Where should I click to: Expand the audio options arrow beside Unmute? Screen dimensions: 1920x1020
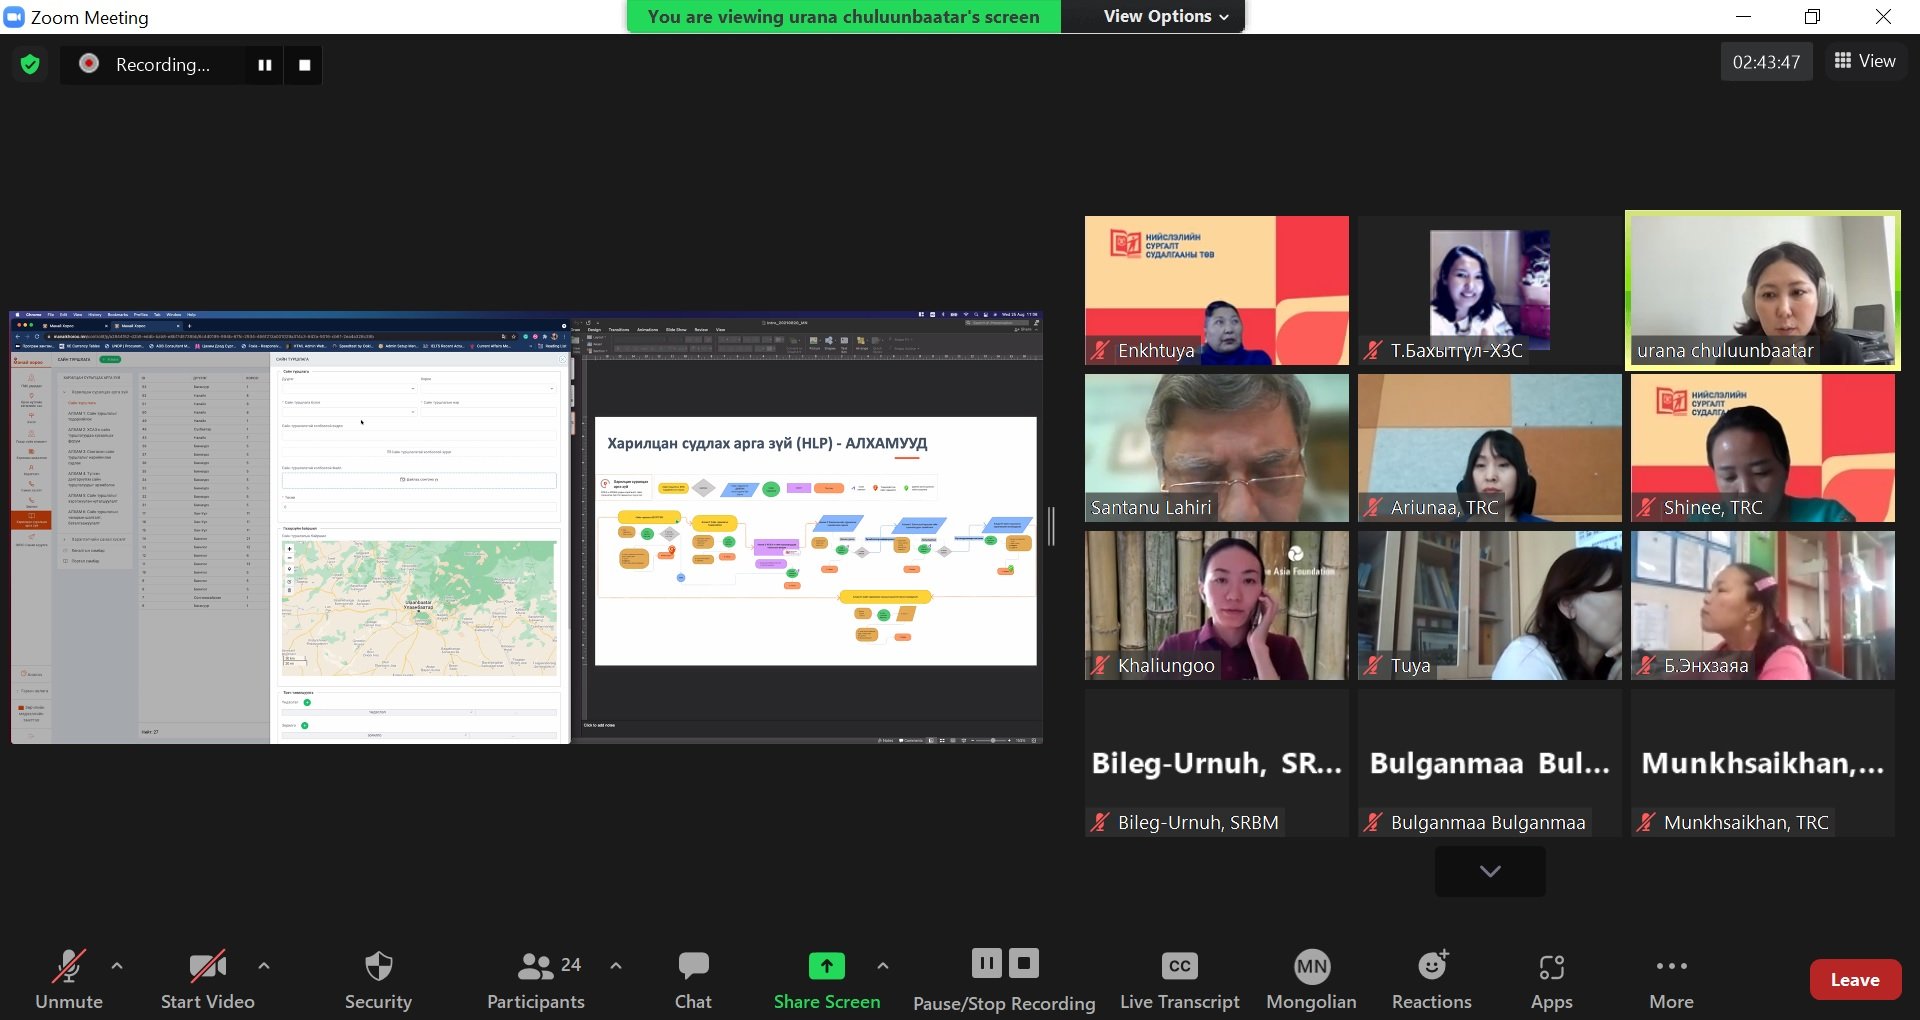[117, 966]
